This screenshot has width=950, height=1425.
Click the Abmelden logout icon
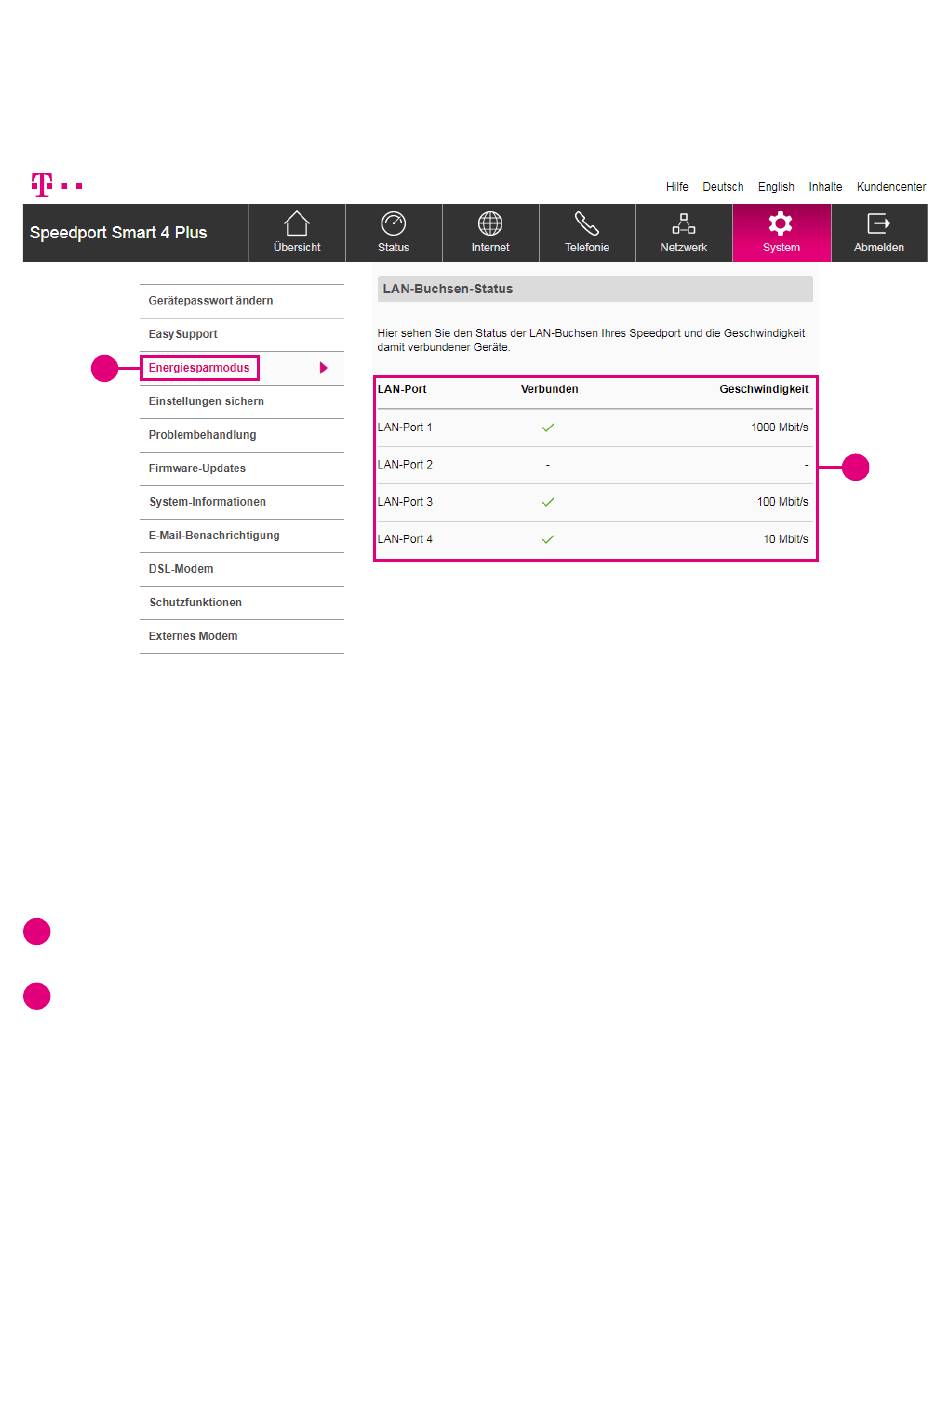(x=878, y=223)
